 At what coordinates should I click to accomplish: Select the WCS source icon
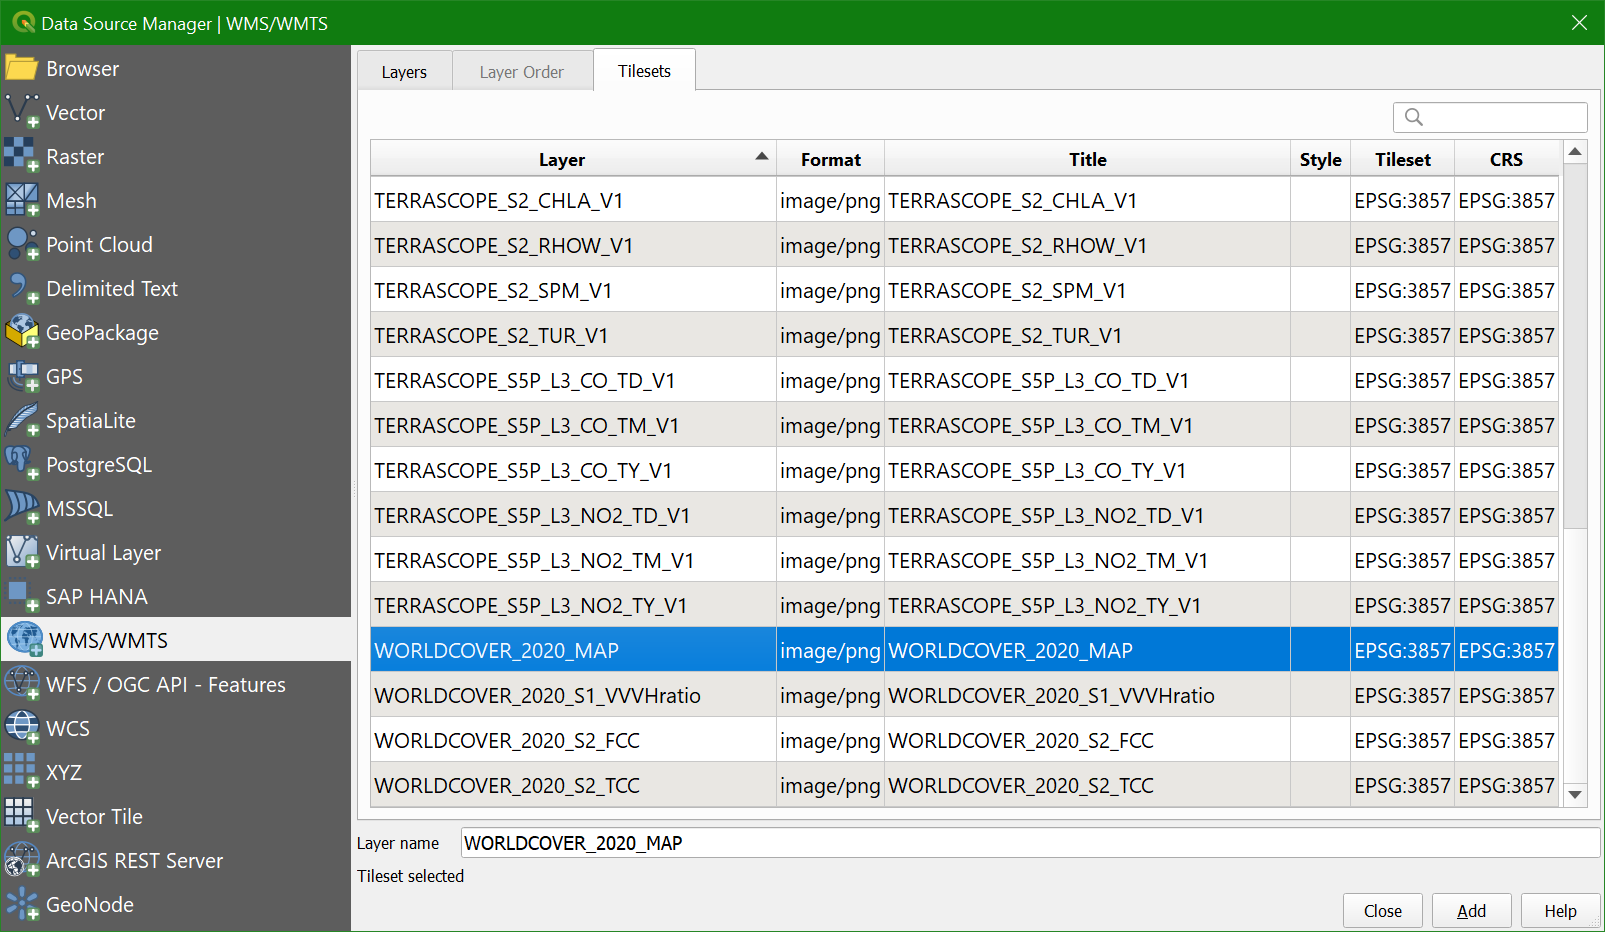22,729
